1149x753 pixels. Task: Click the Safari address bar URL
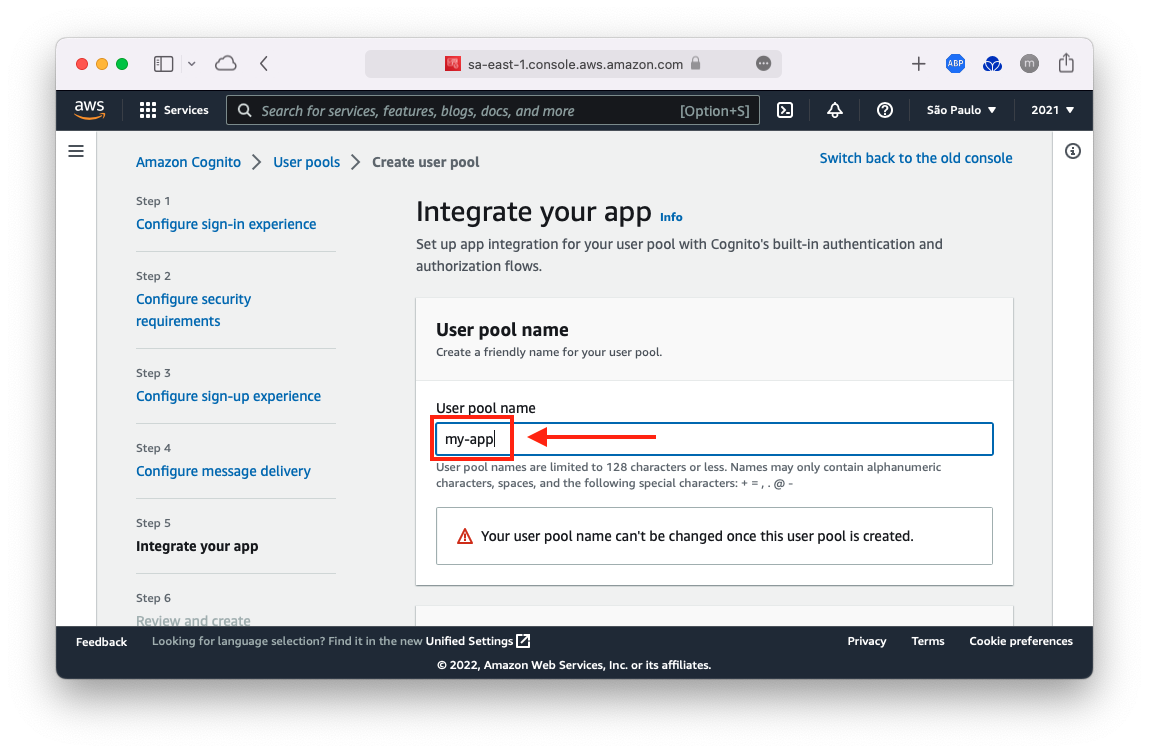point(575,64)
